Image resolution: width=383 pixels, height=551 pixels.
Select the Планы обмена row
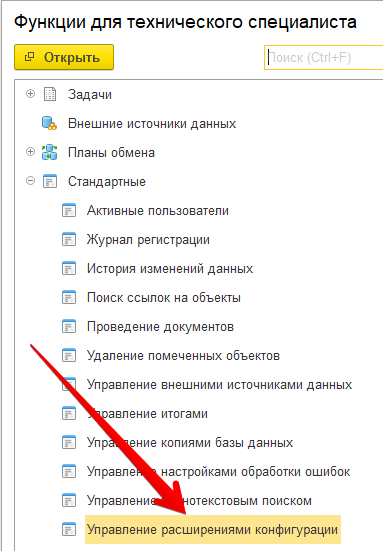click(111, 153)
